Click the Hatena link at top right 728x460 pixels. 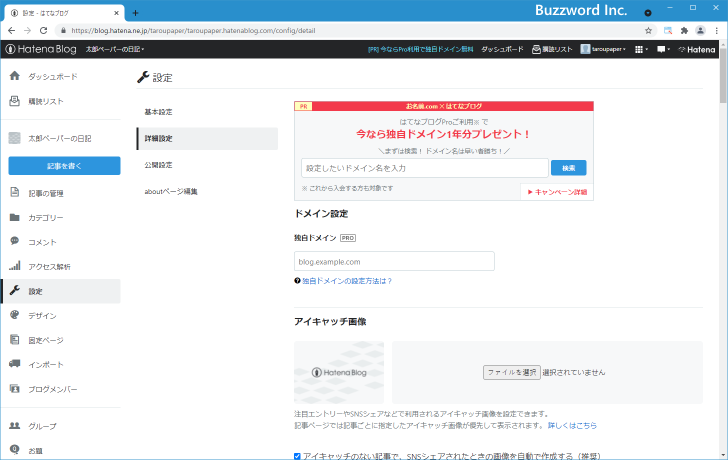point(697,49)
